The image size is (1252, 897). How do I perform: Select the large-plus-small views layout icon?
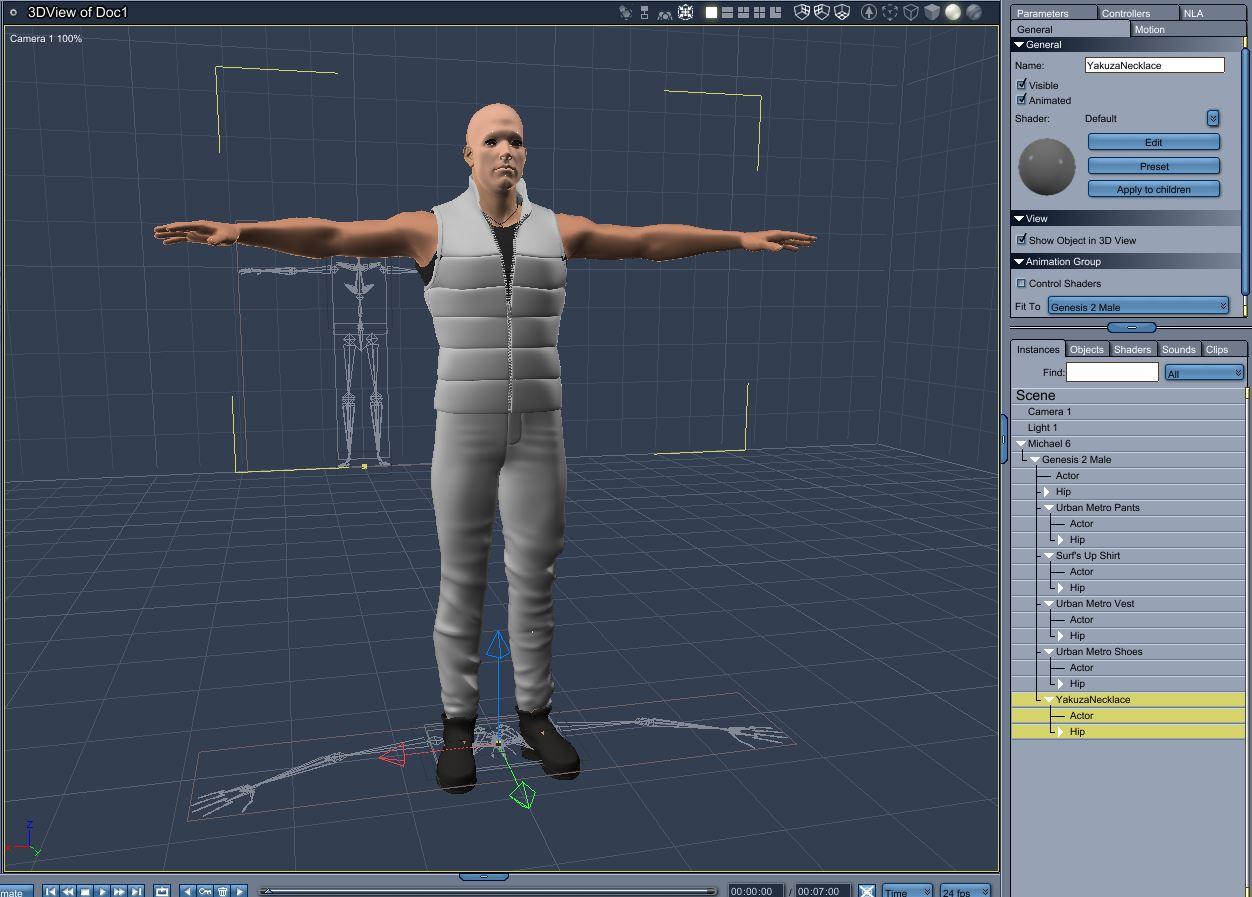775,13
